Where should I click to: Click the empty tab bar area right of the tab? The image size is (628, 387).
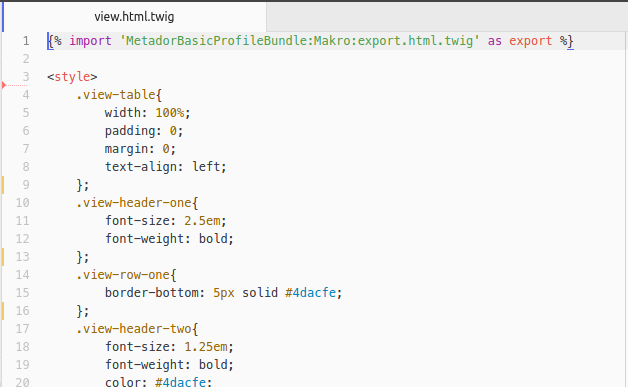pyautogui.click(x=447, y=17)
